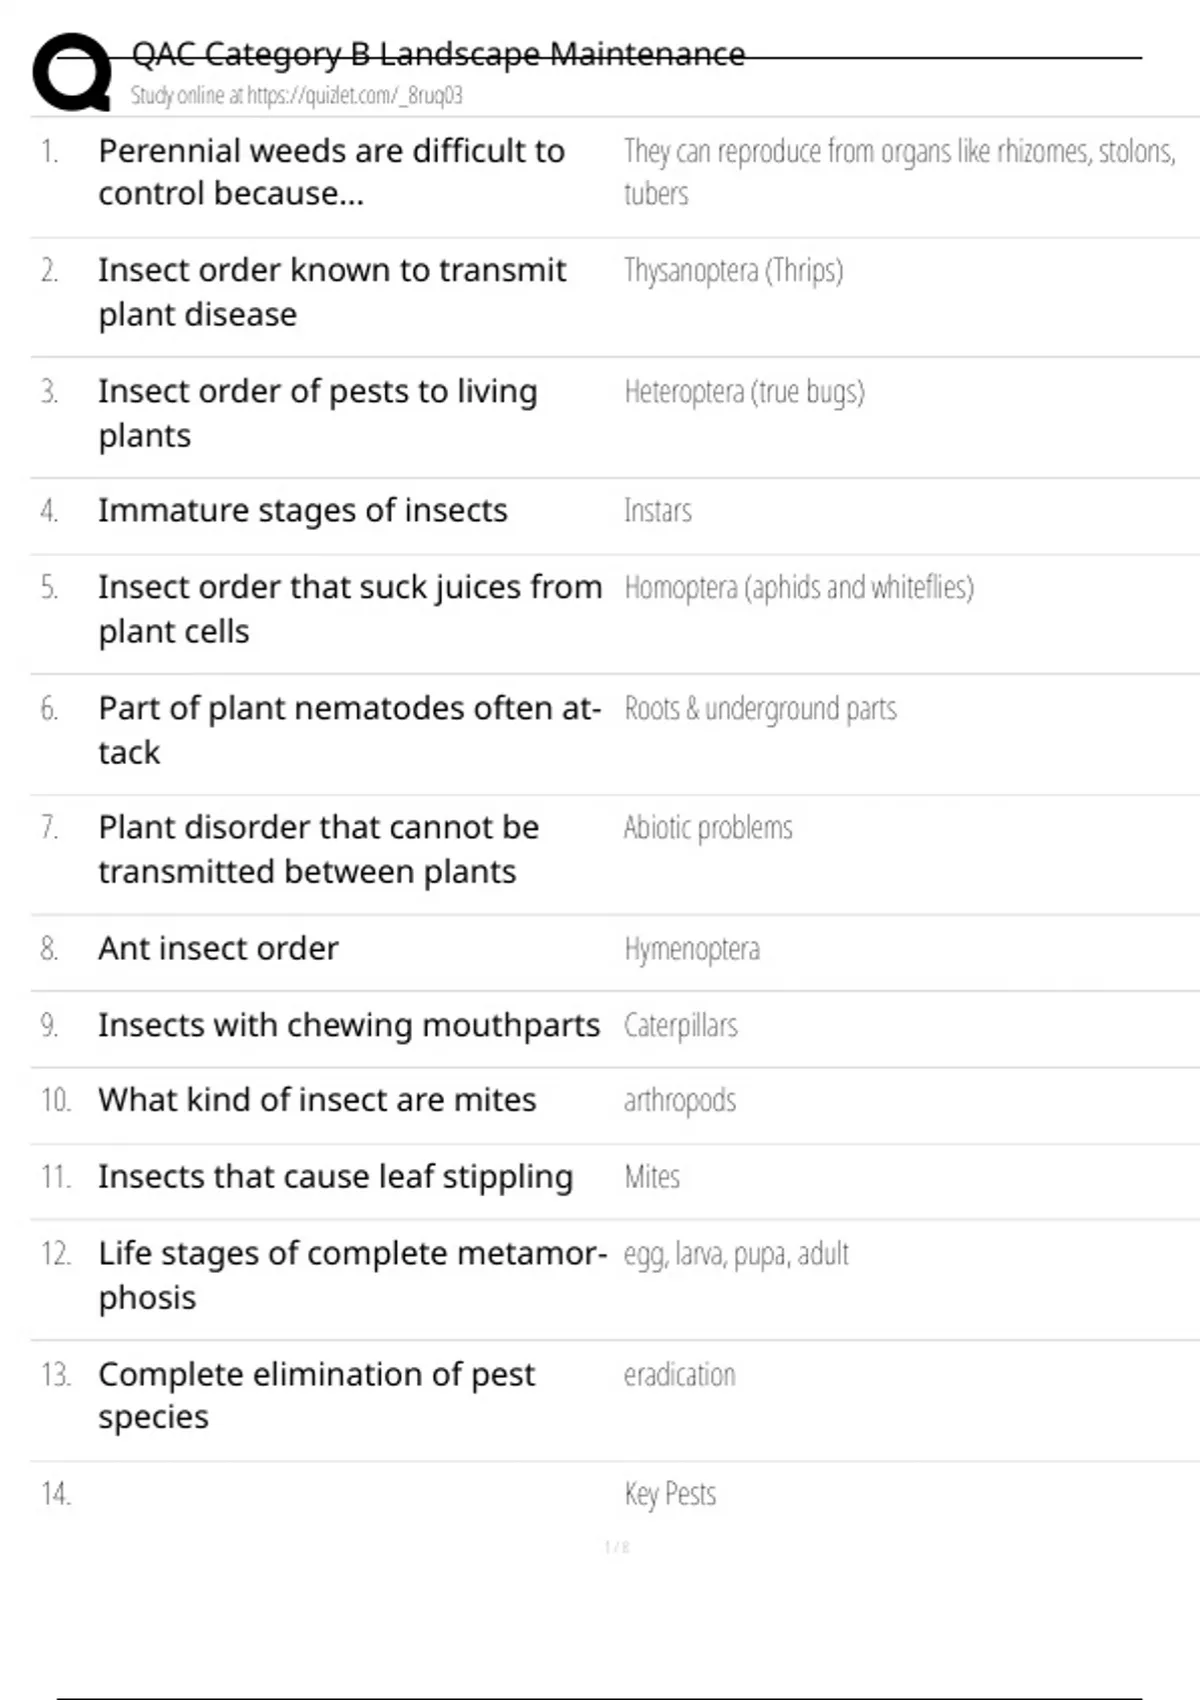Click the eradication definition
This screenshot has height=1700, width=1200.
click(679, 1375)
